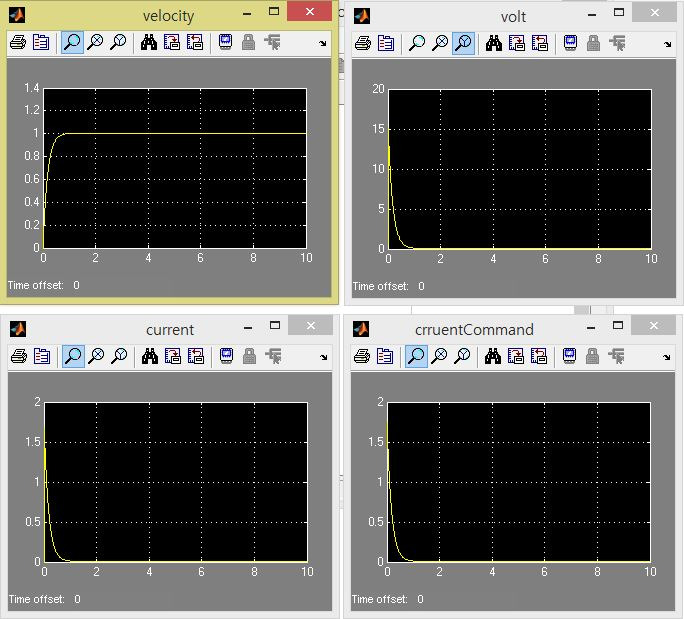
Task: Click lock axes icon in velocity scope
Action: (249, 42)
